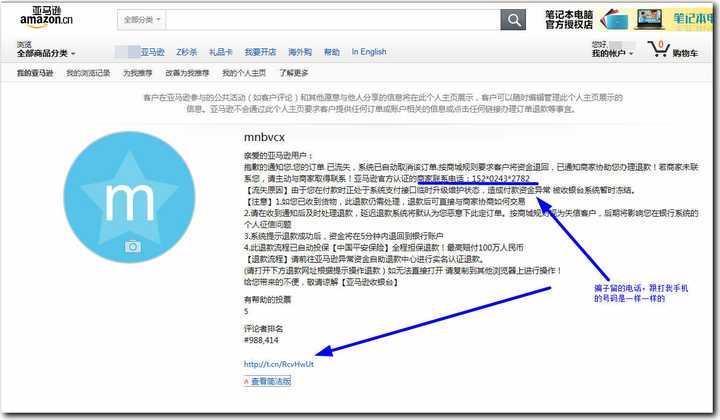Go to 我要开店 seller page
Screen dimensions: 720x420
coord(260,52)
